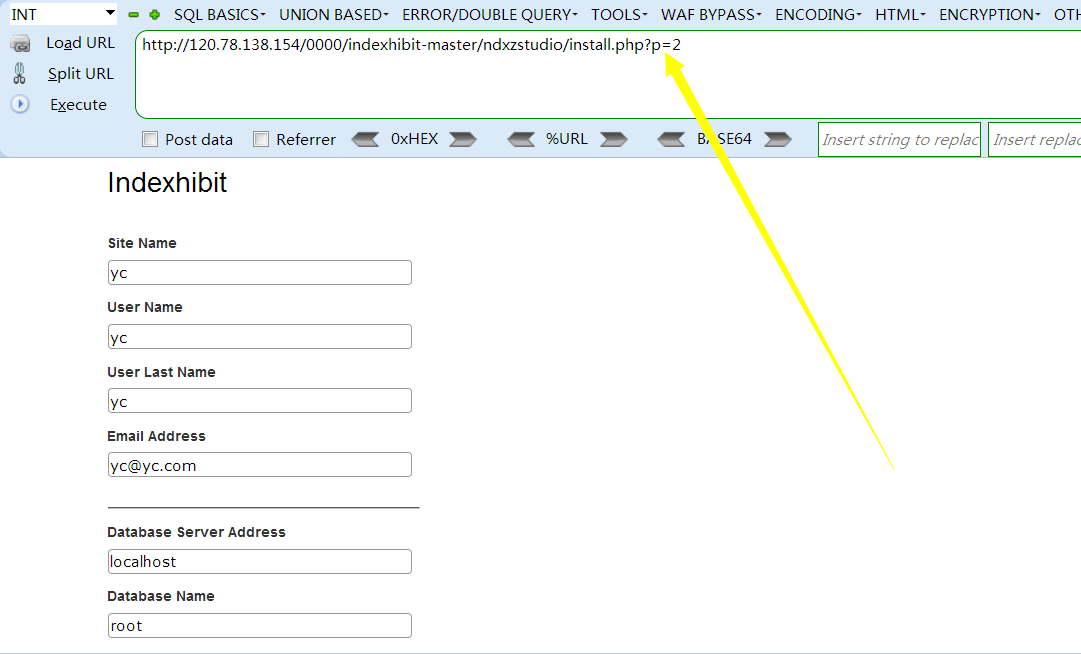Screen dimensions: 1081x654
Task: Open the ENCODING menu
Action: click(817, 15)
